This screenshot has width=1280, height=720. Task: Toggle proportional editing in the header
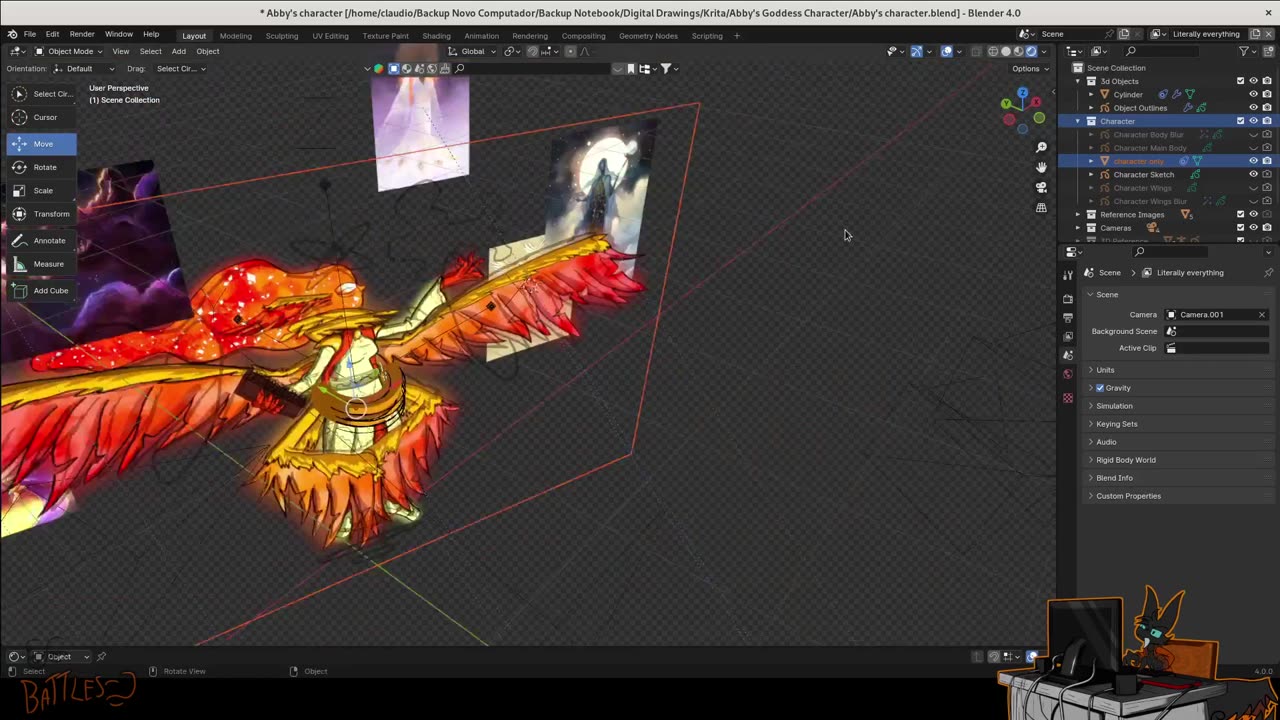(x=569, y=51)
